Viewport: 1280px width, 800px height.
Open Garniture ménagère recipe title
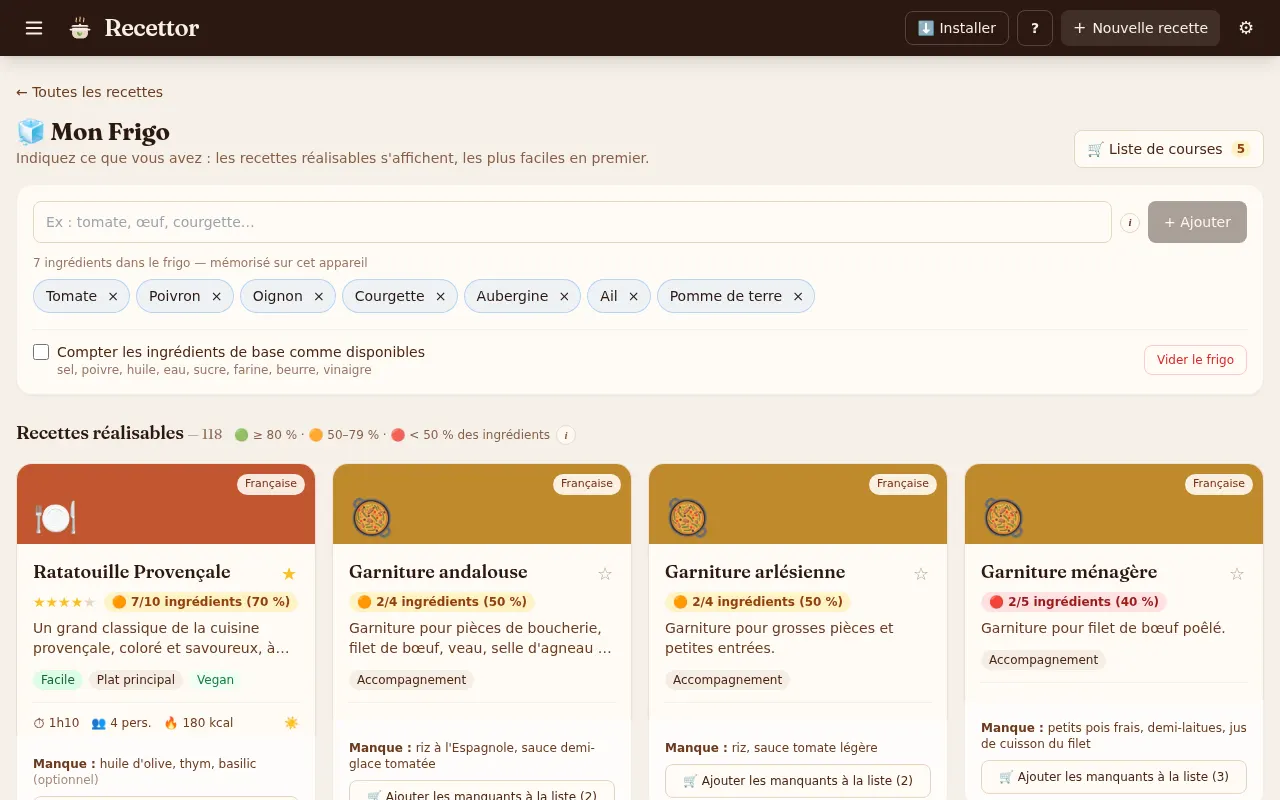1069,572
